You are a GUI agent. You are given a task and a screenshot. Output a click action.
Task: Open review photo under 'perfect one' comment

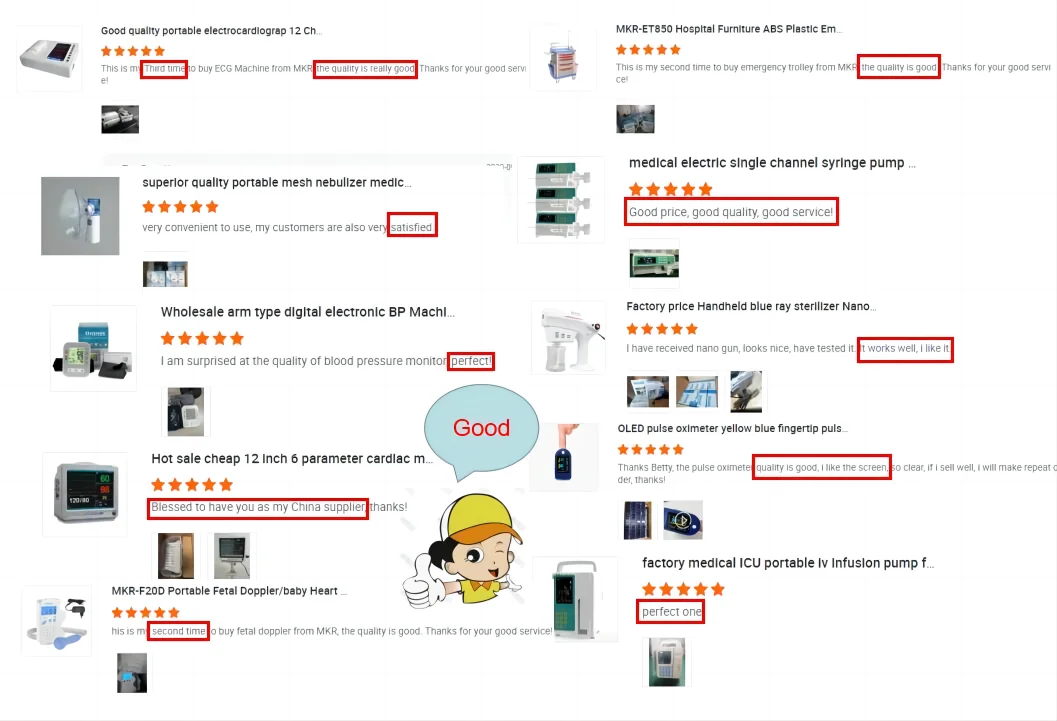coord(667,663)
